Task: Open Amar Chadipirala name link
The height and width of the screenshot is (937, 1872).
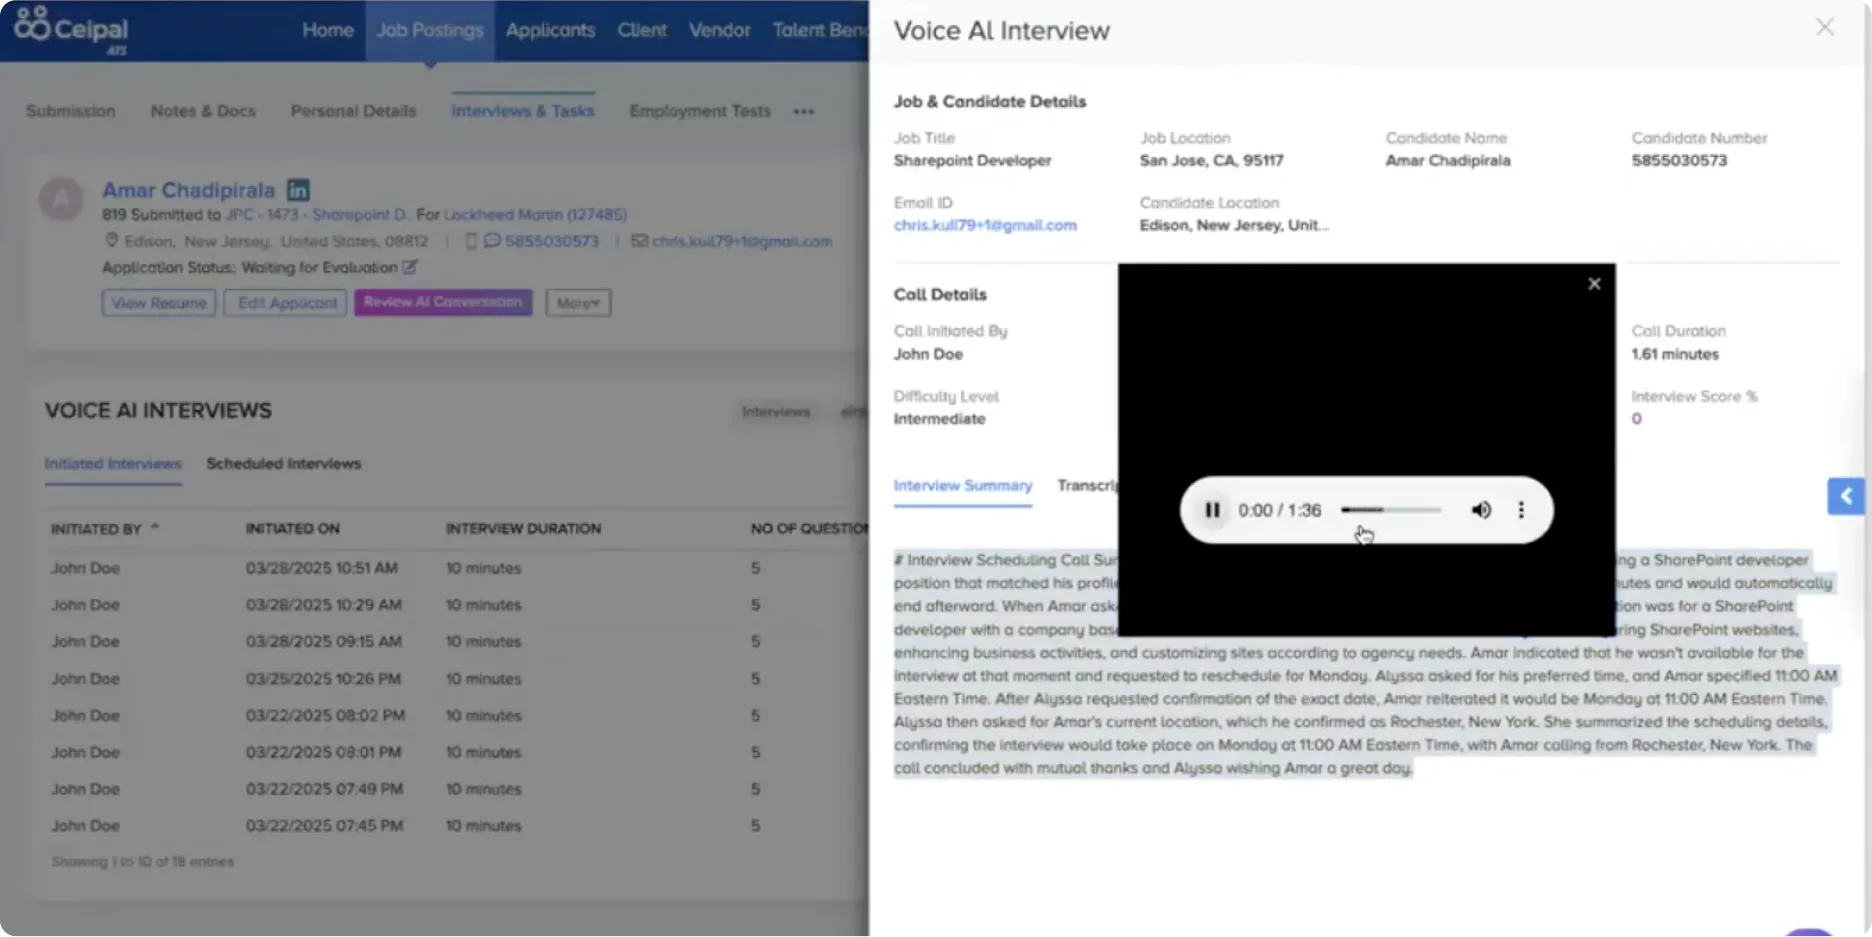Action: 188,190
